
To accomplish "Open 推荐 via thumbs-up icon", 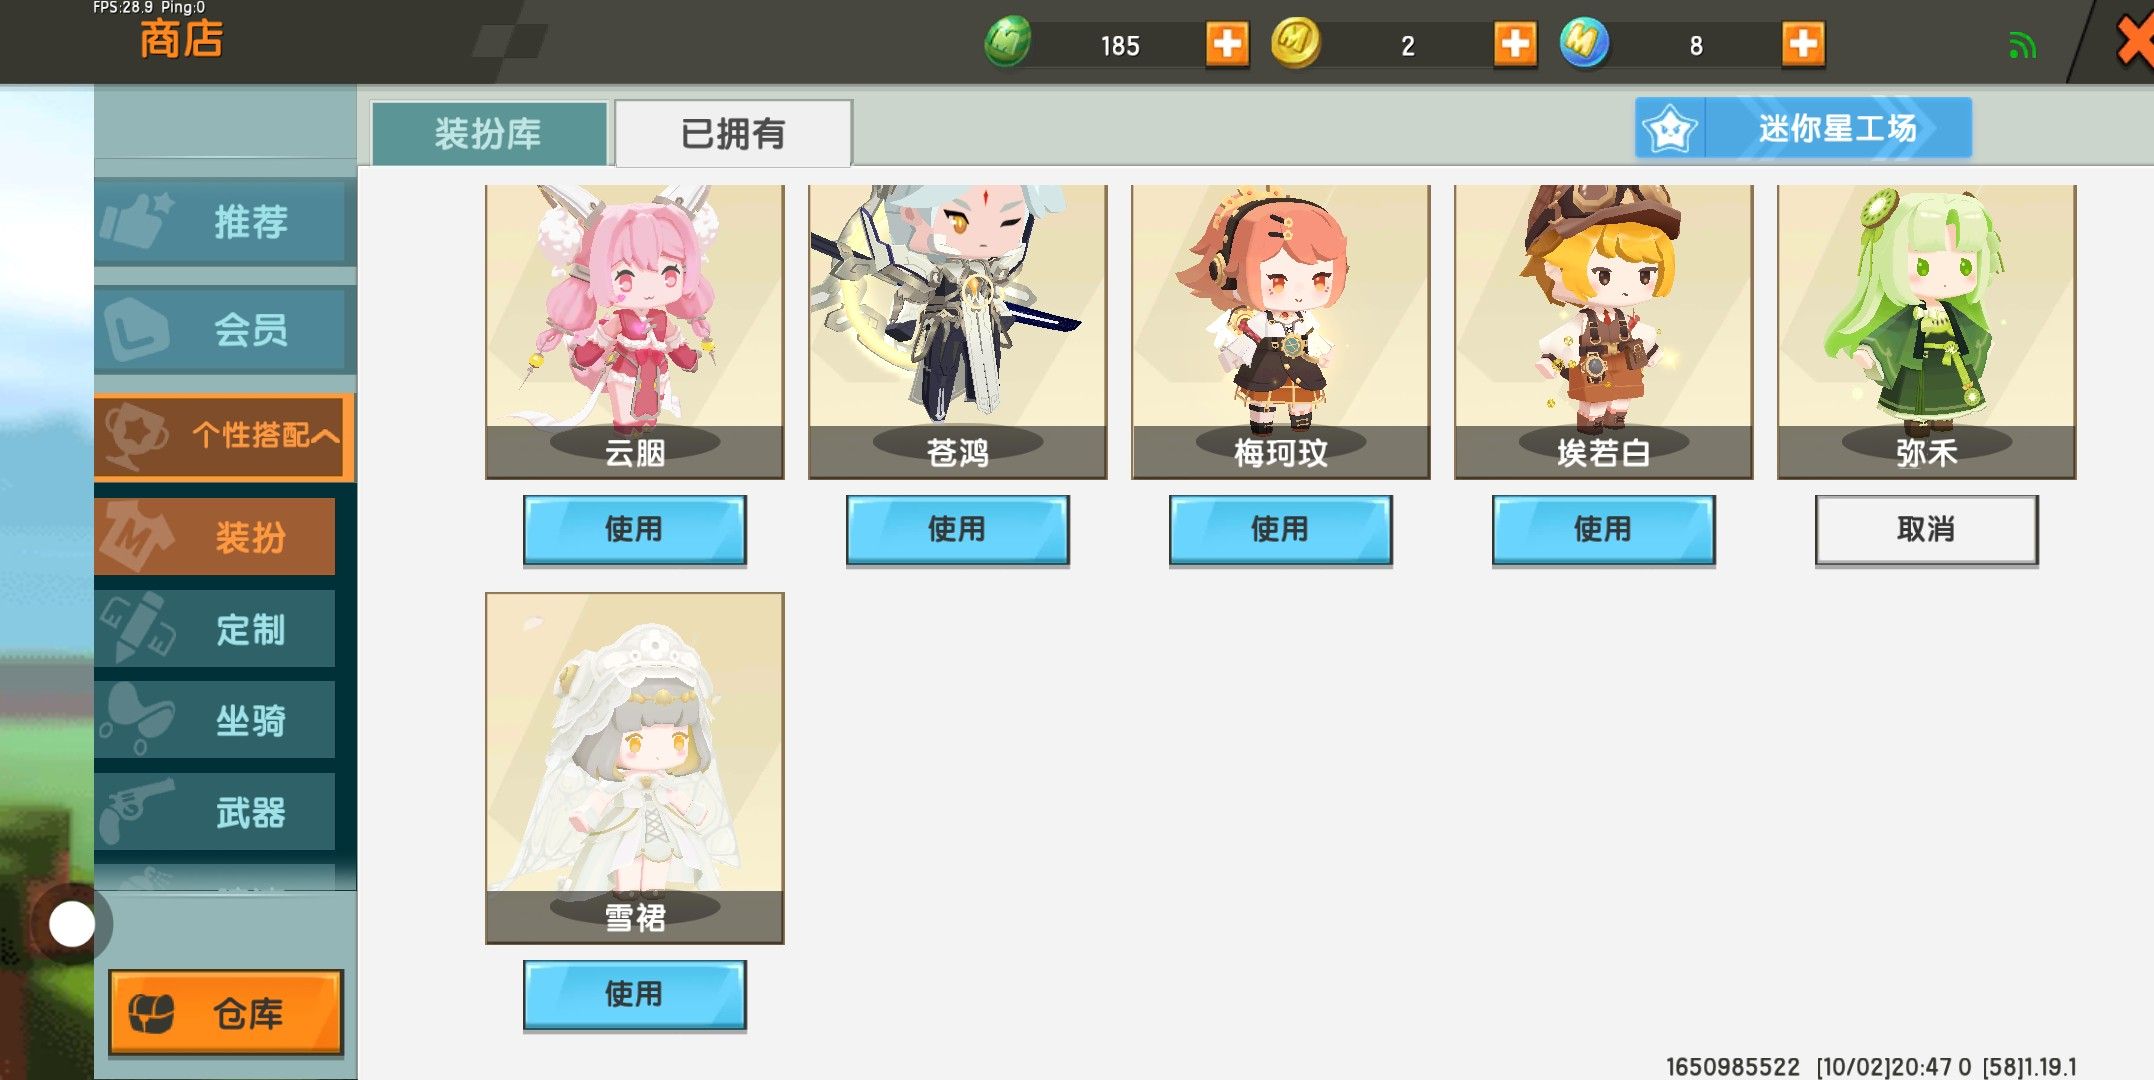I will pyautogui.click(x=225, y=221).
